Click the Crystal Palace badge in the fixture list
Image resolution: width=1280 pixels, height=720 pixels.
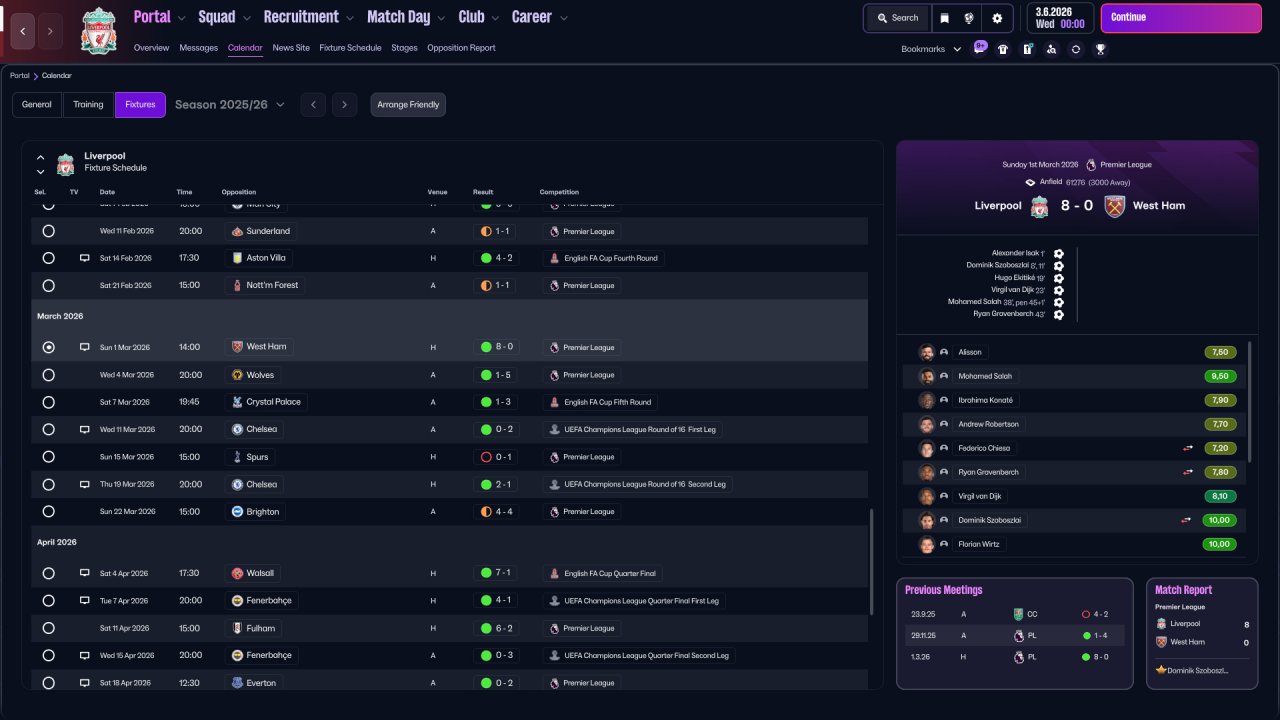click(x=237, y=402)
